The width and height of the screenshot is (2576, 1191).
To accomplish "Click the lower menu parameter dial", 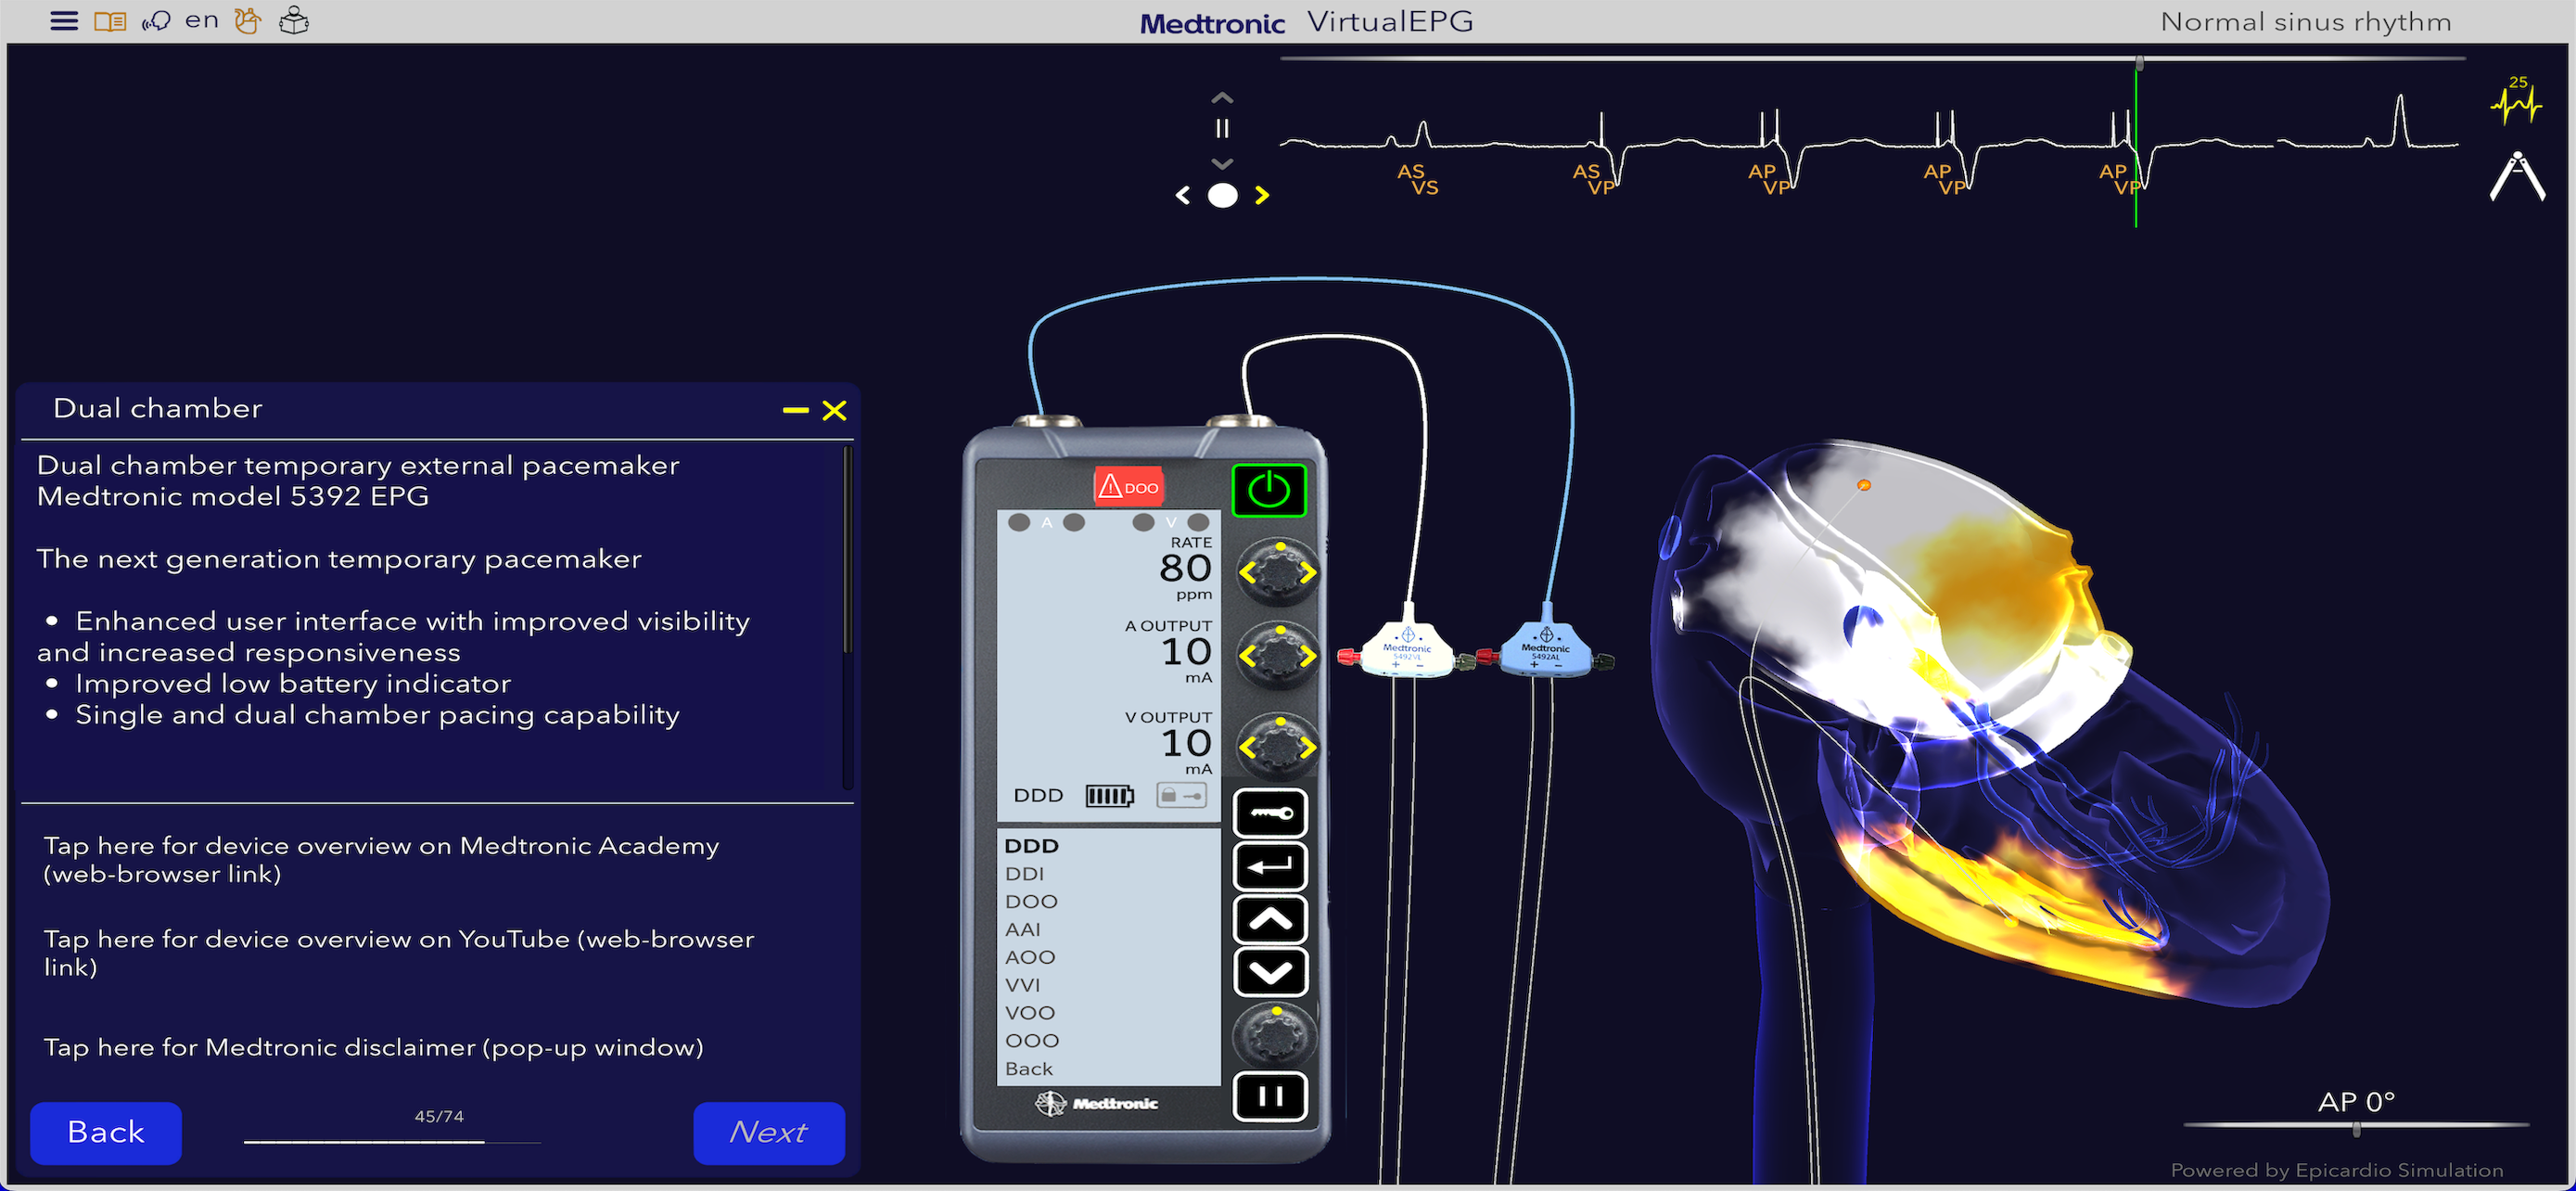I will [x=1276, y=1035].
